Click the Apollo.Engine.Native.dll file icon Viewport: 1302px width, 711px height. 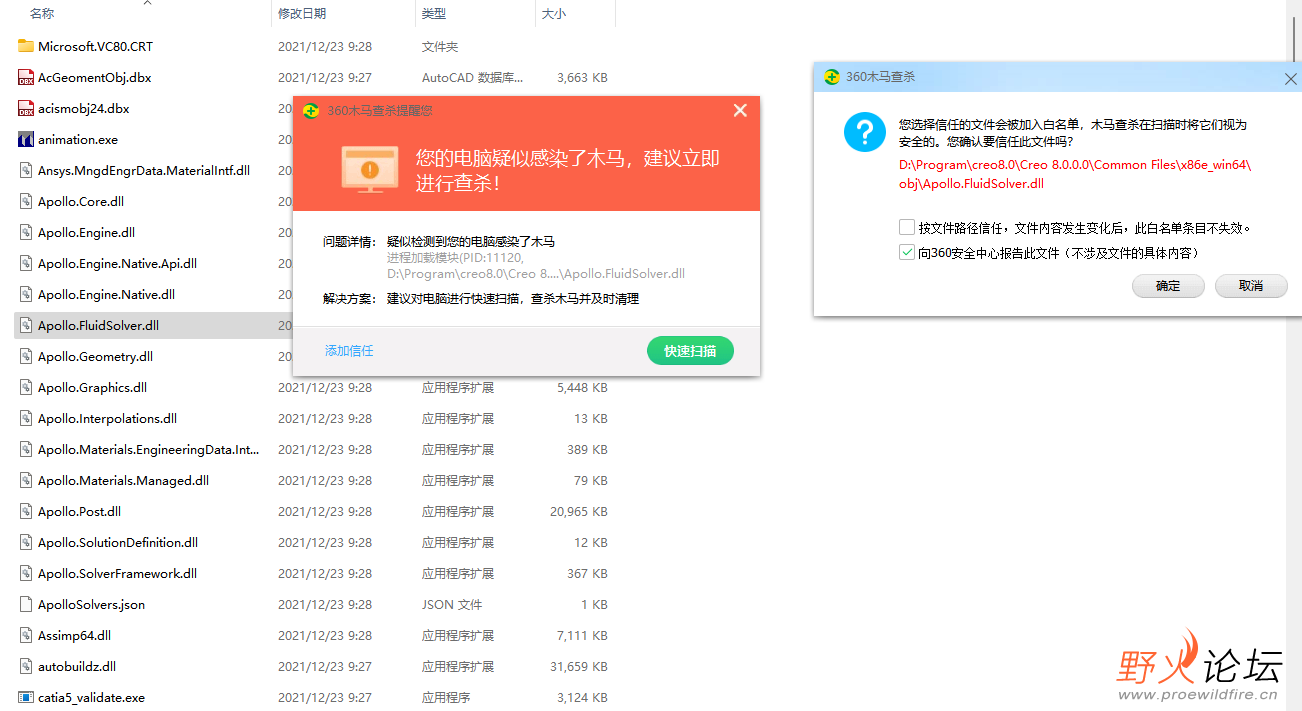tap(26, 294)
